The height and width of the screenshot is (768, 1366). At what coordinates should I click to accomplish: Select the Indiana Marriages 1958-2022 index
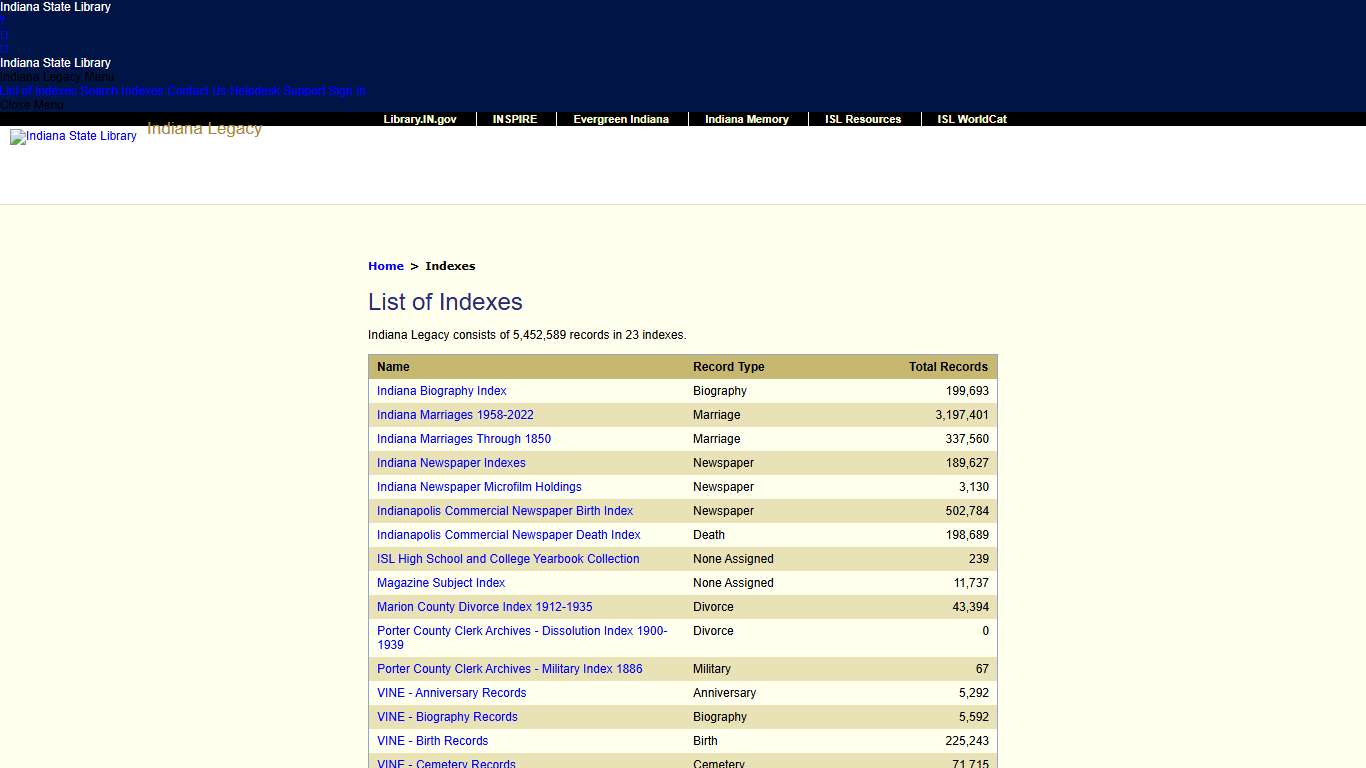tap(455, 415)
